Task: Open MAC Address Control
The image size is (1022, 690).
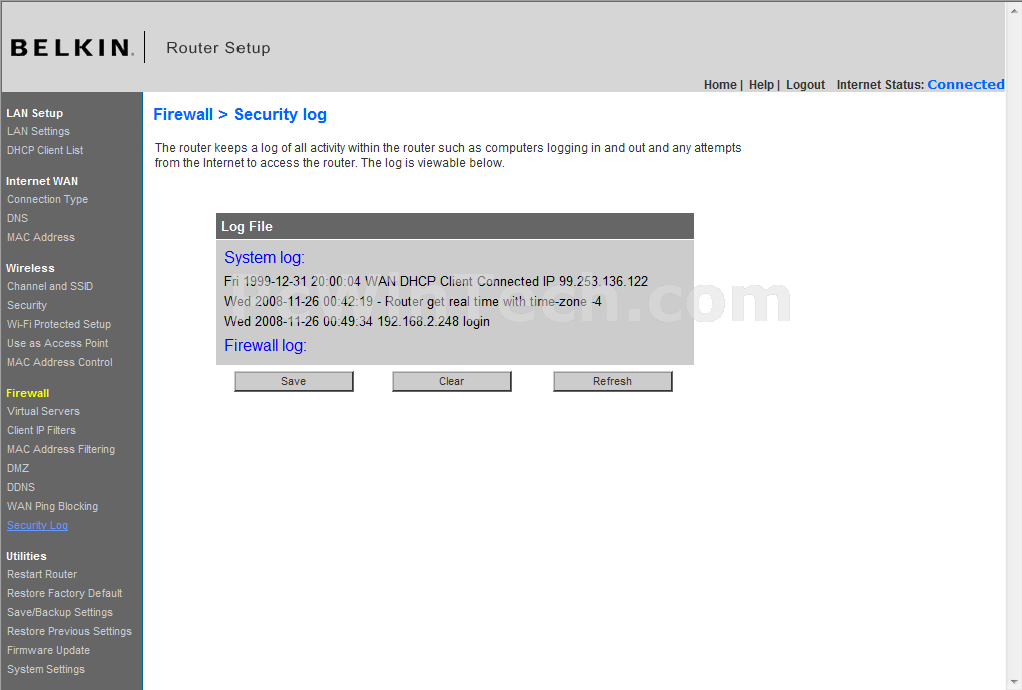Action: (60, 362)
